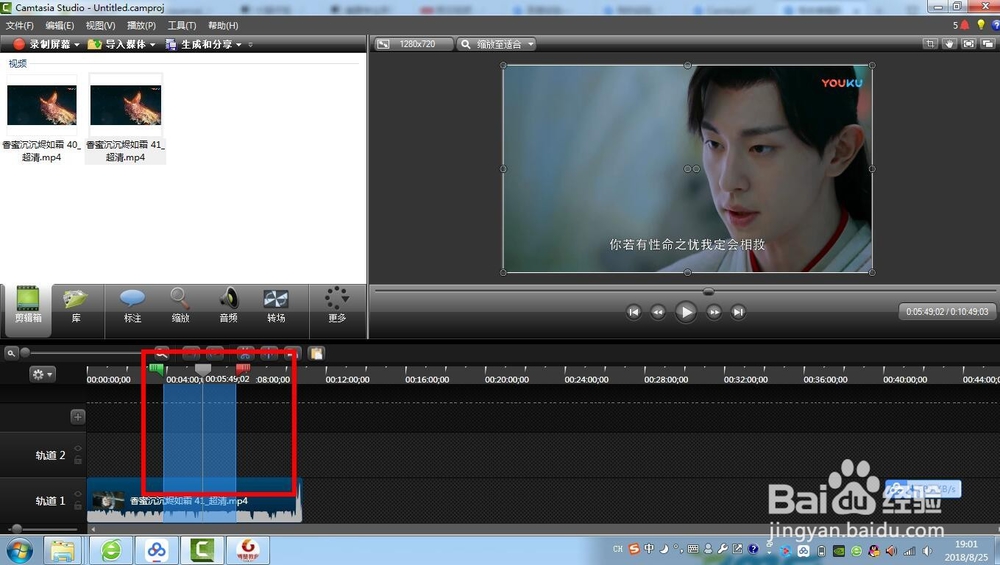Viewport: 1000px width, 565px height.
Task: Open the green browser icon on taskbar
Action: coord(111,550)
